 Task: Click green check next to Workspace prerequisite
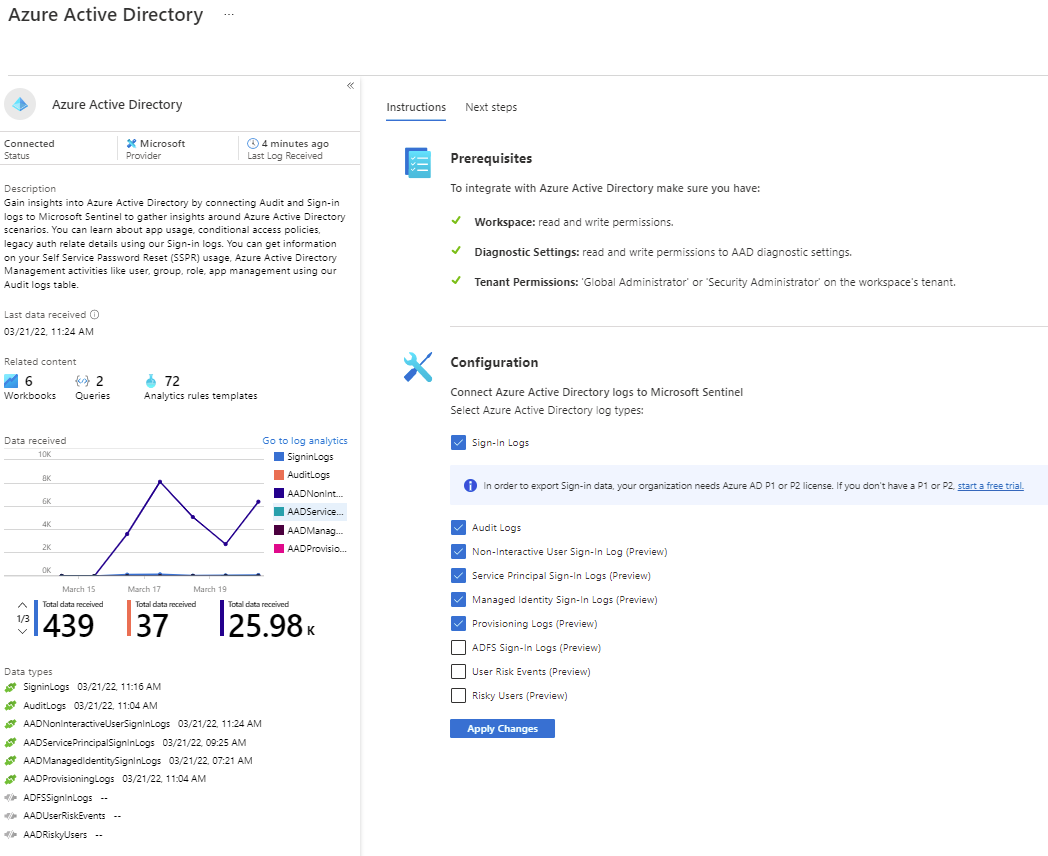[x=456, y=221]
